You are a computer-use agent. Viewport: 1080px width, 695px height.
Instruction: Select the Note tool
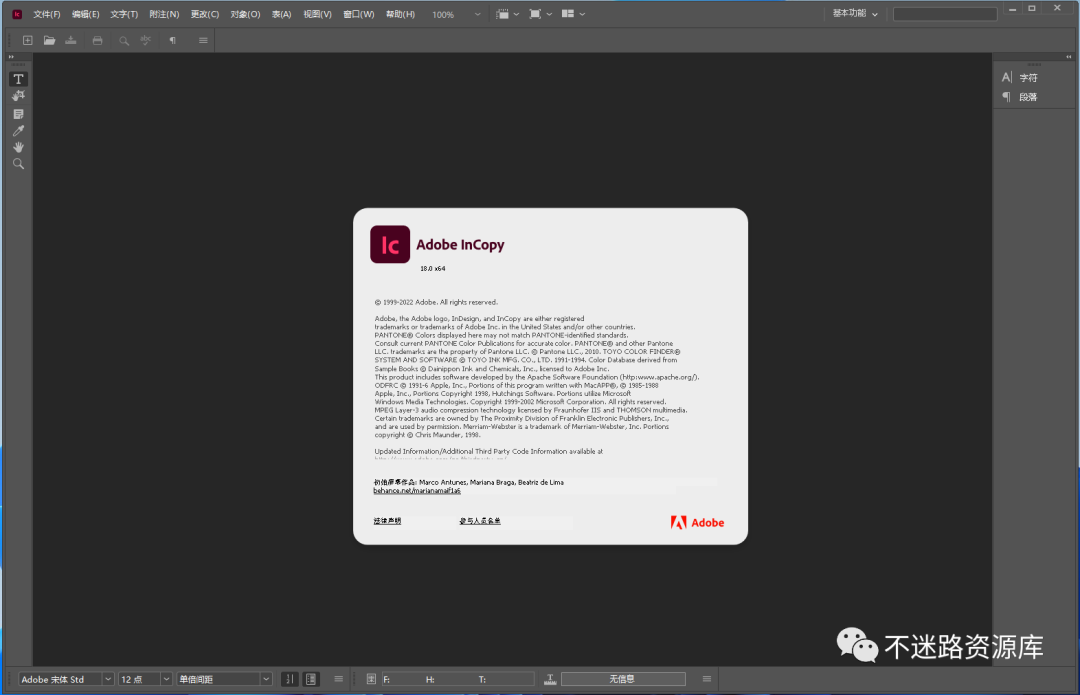tap(19, 114)
